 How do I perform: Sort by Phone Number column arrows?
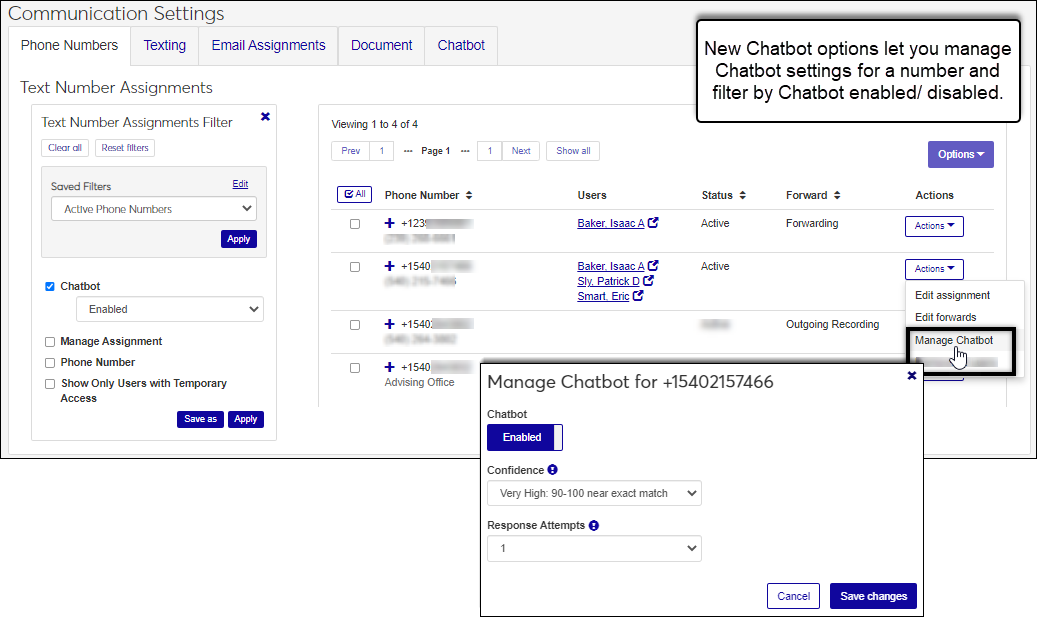click(x=469, y=195)
